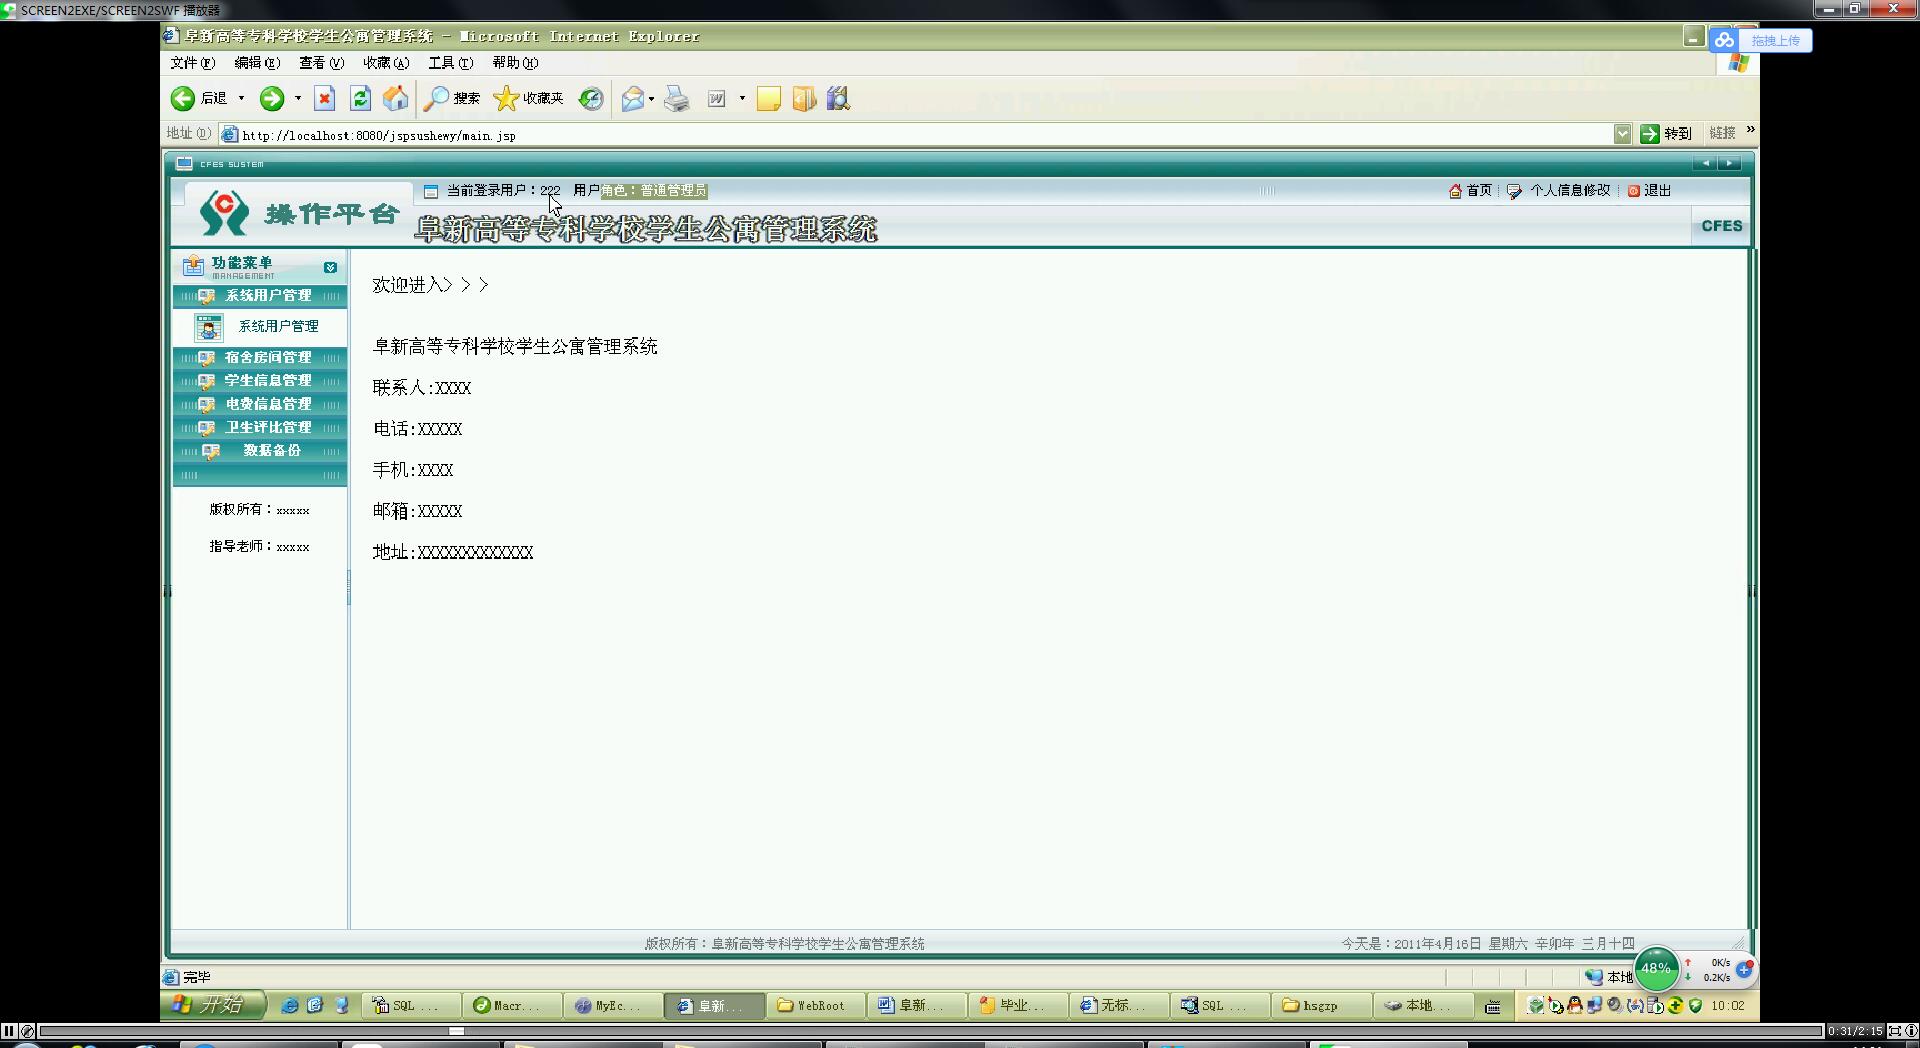Switch to the MyEc... taskbar window
1920x1048 pixels.
614,1006
